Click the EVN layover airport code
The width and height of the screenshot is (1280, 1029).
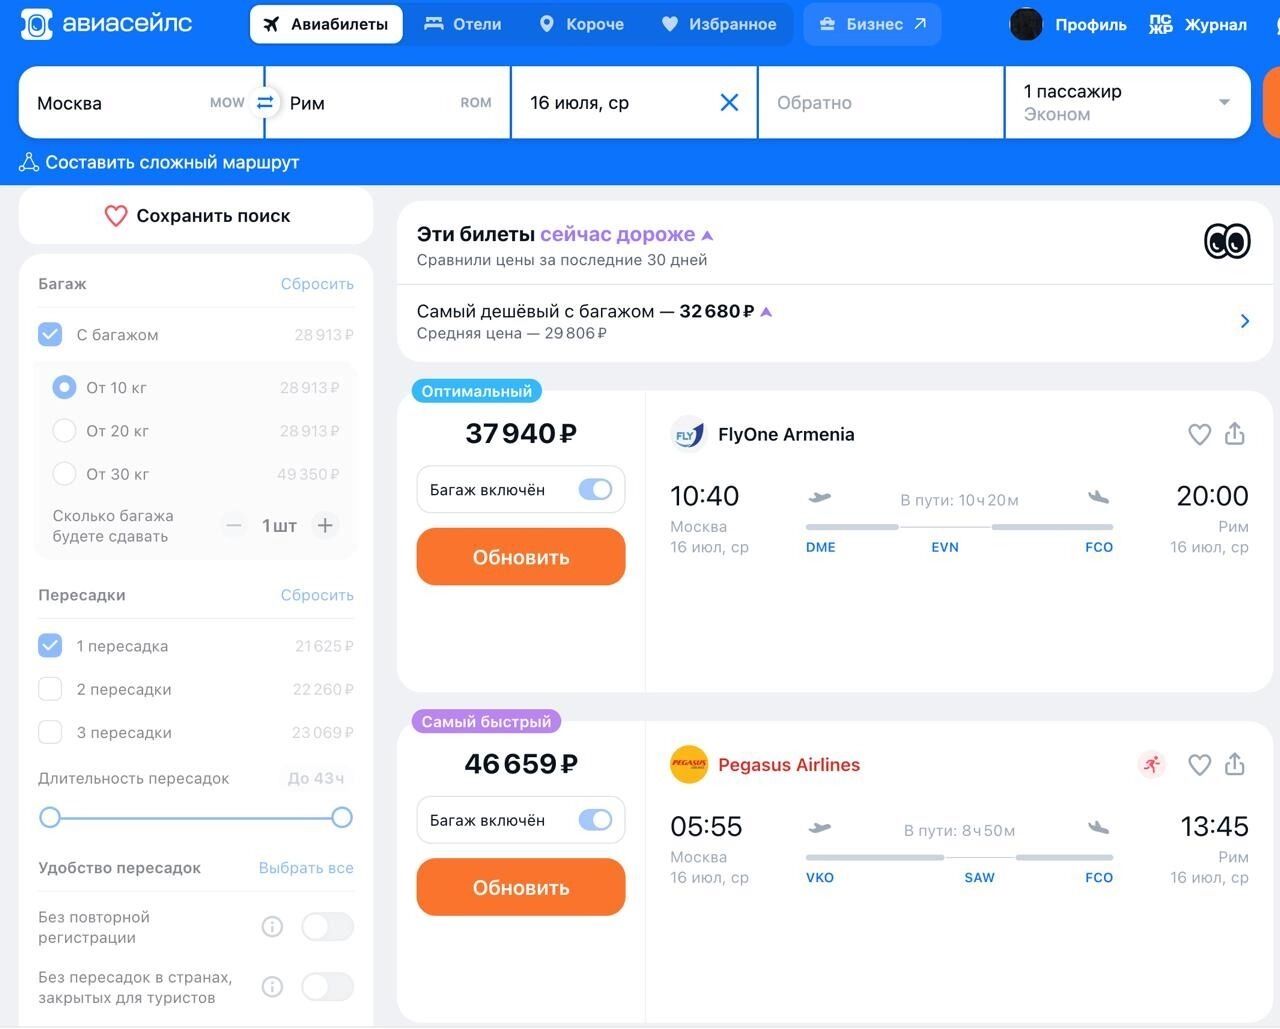pyautogui.click(x=945, y=547)
